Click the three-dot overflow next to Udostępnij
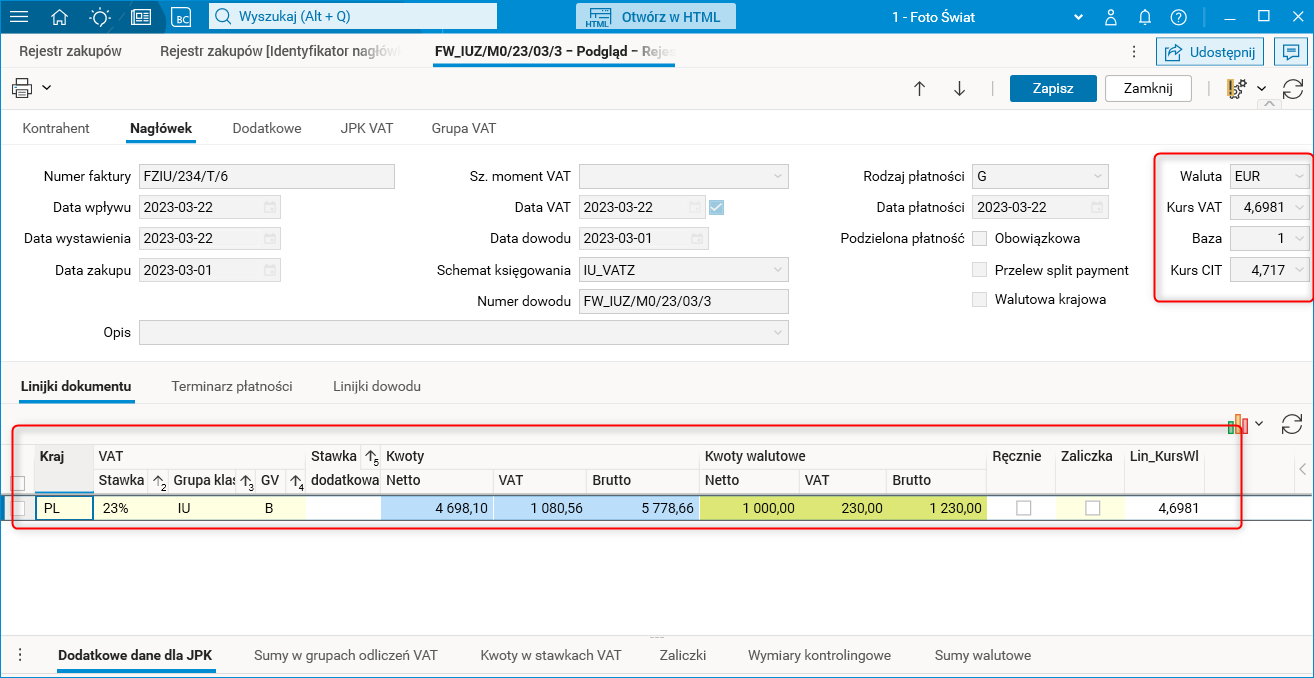Screen dimensions: 1314x678 (x=1133, y=51)
